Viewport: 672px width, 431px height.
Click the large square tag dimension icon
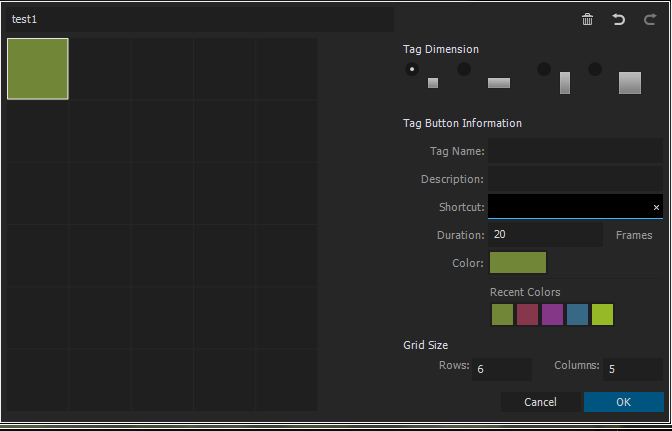click(x=630, y=83)
